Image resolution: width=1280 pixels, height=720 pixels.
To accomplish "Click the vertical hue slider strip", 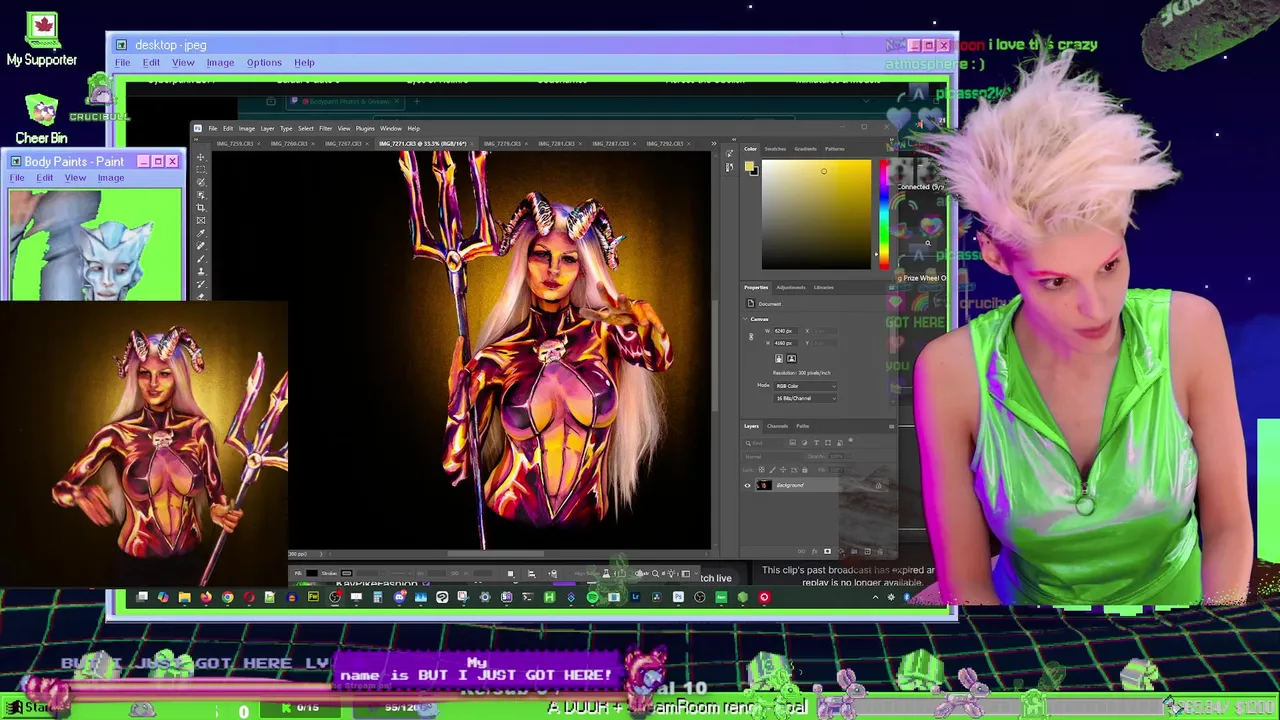I will (884, 214).
